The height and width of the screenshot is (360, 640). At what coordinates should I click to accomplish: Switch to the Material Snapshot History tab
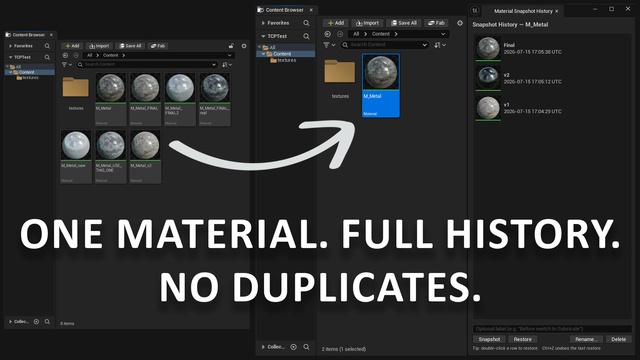523,11
